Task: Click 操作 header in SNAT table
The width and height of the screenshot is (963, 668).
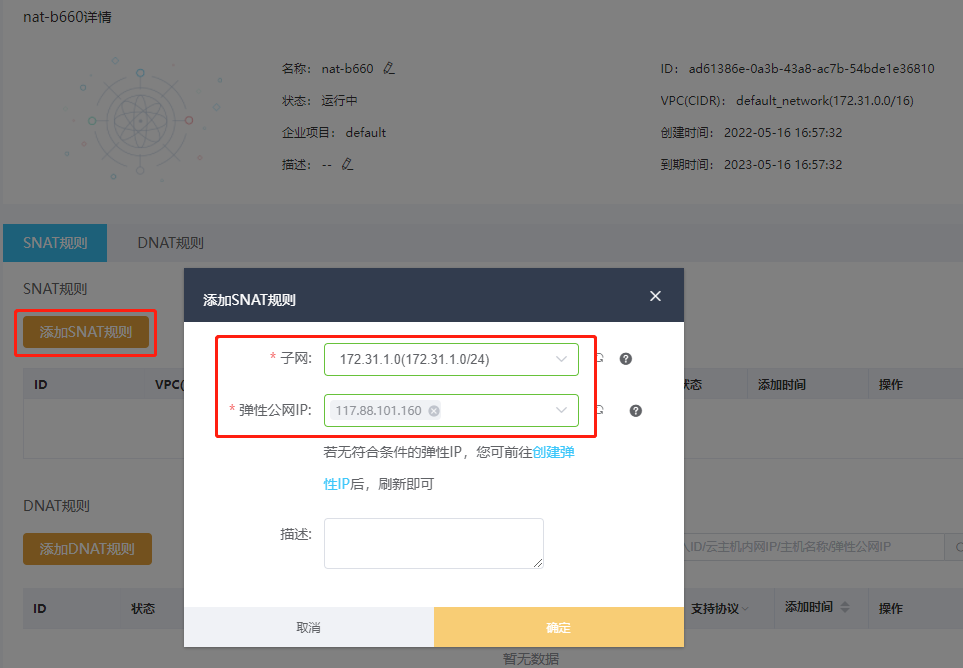Action: tap(891, 384)
